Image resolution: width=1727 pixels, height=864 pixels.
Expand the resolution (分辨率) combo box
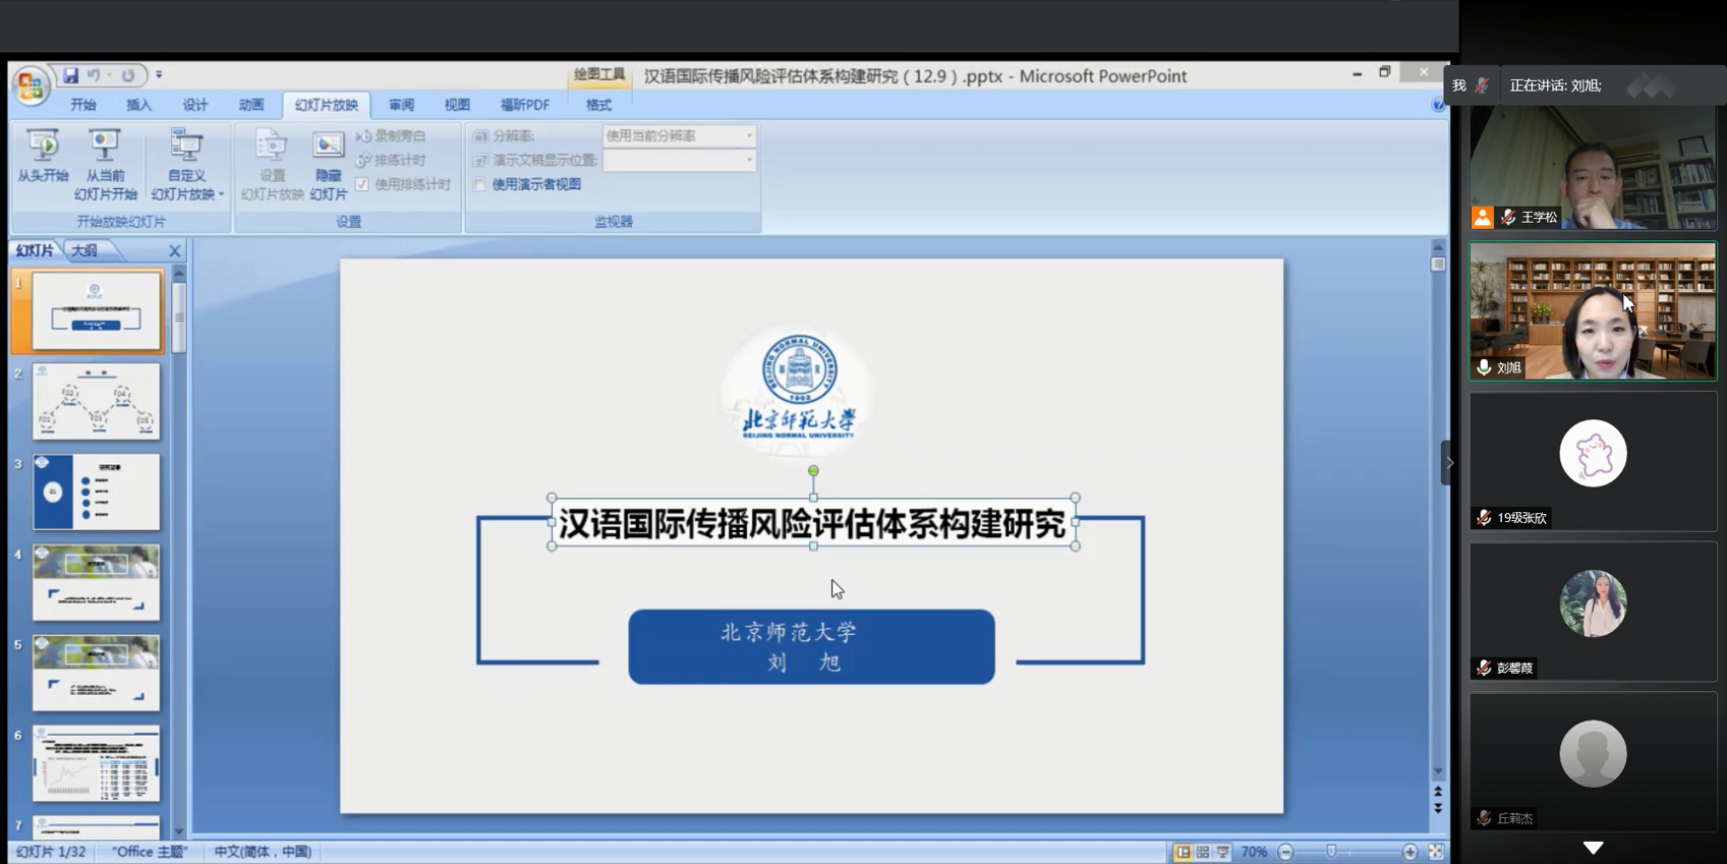tap(748, 136)
